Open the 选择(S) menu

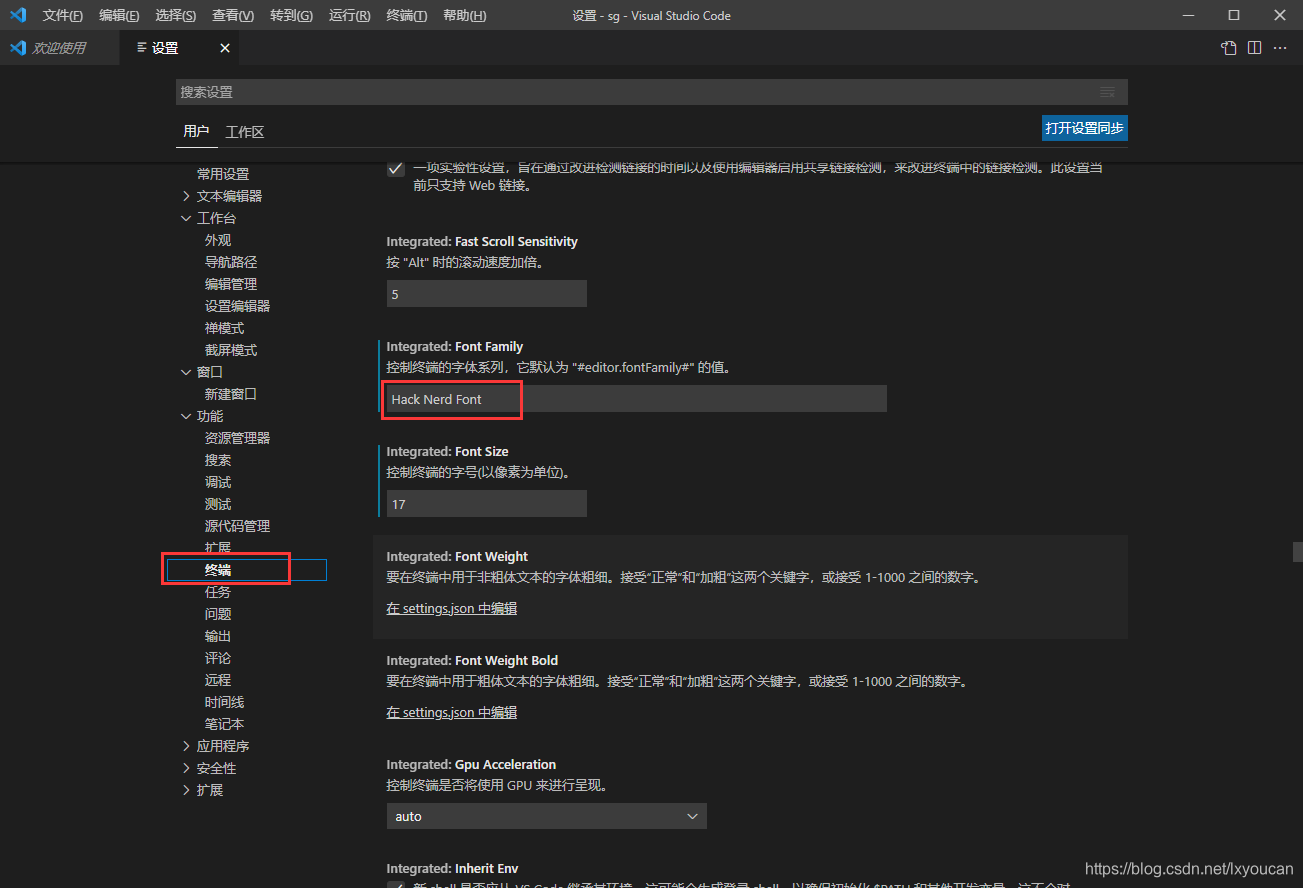pyautogui.click(x=176, y=16)
